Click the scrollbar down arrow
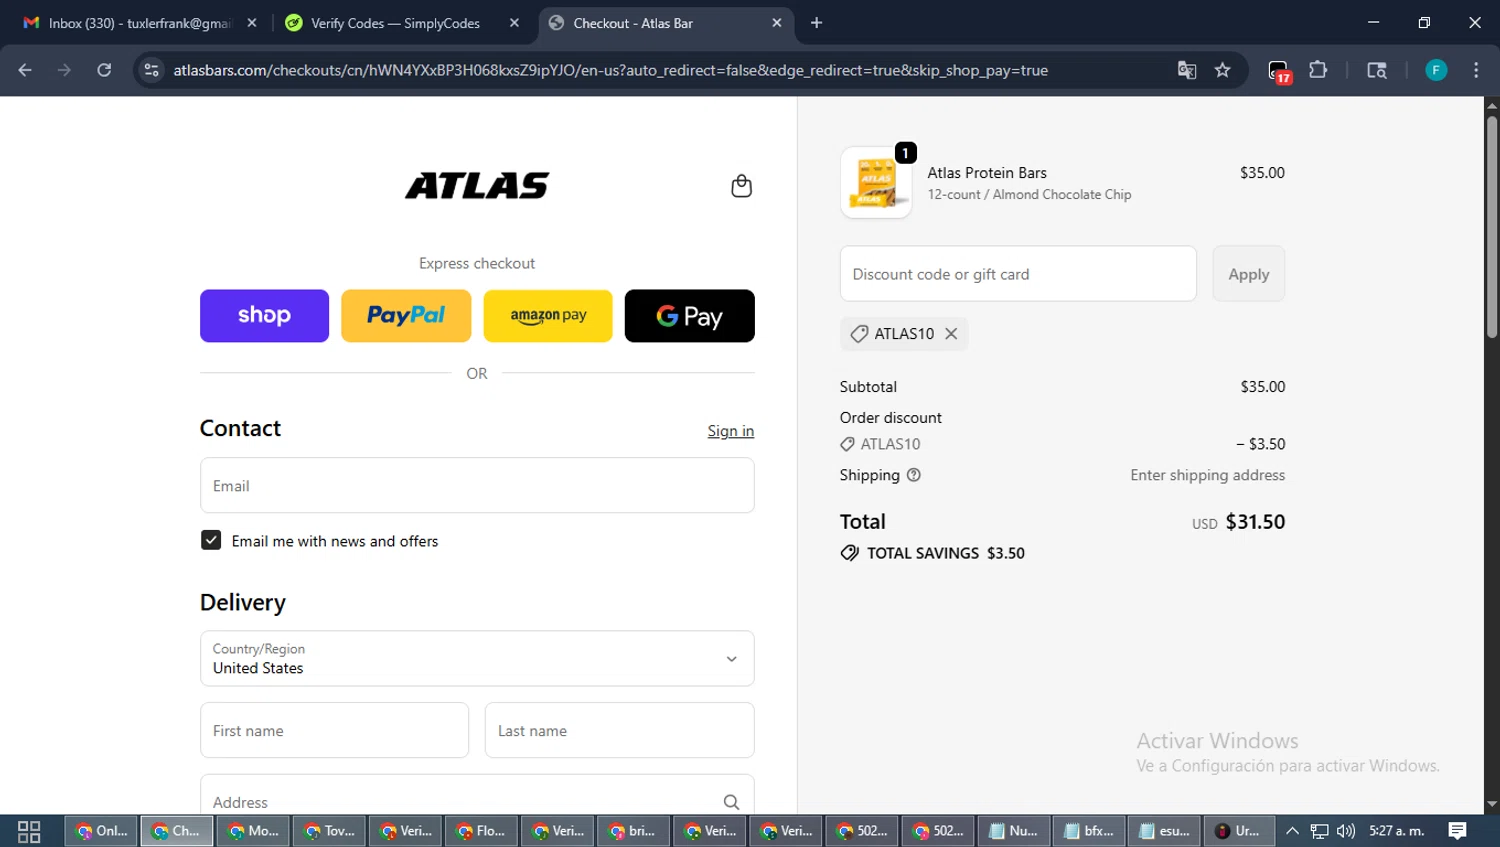Image resolution: width=1500 pixels, height=847 pixels. click(1491, 804)
